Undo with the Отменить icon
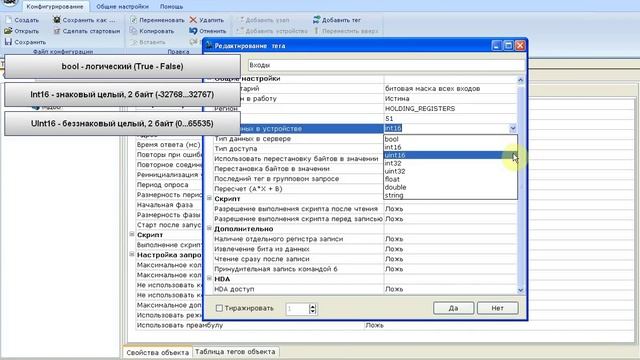This screenshot has height=360, width=640. coord(193,31)
